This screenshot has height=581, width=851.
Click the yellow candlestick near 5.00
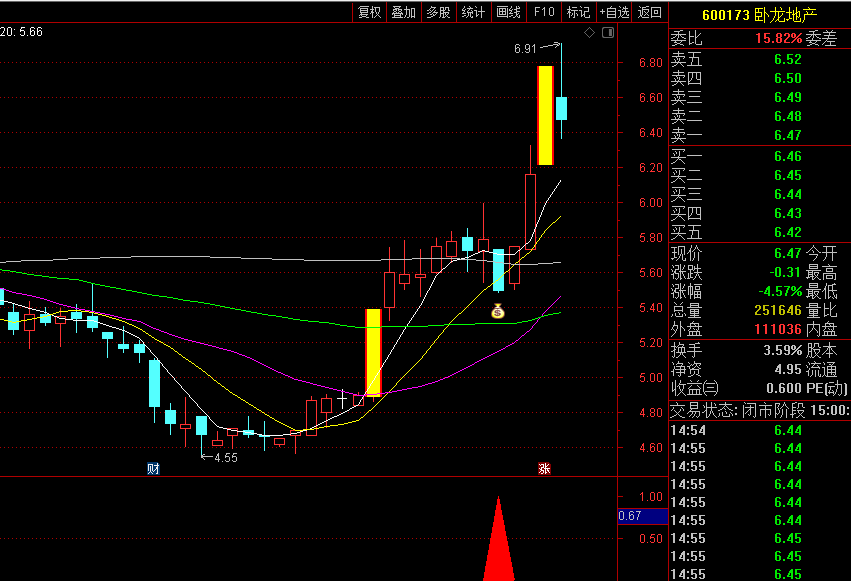tap(373, 353)
